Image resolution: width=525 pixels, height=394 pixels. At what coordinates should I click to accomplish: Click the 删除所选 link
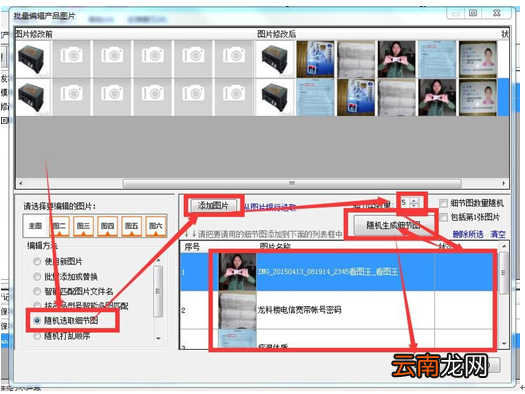tap(468, 234)
